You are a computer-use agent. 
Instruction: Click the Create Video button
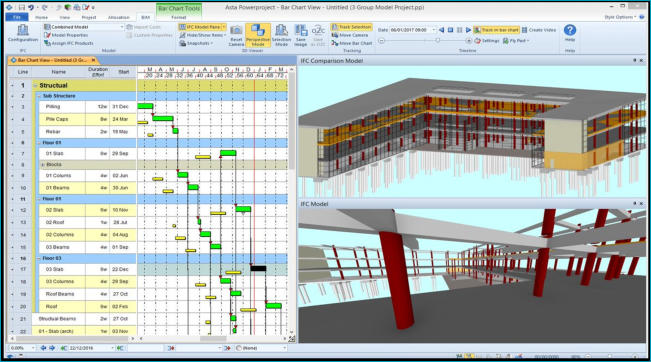click(539, 30)
